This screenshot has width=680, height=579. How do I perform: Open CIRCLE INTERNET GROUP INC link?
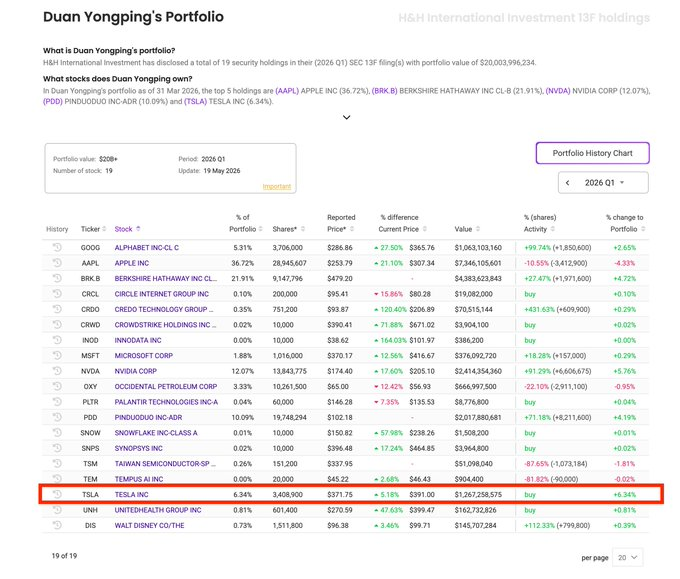click(162, 294)
